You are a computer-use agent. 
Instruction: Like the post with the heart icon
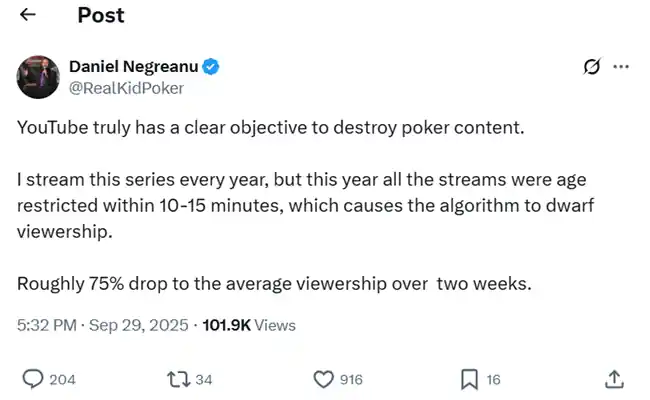coord(323,379)
